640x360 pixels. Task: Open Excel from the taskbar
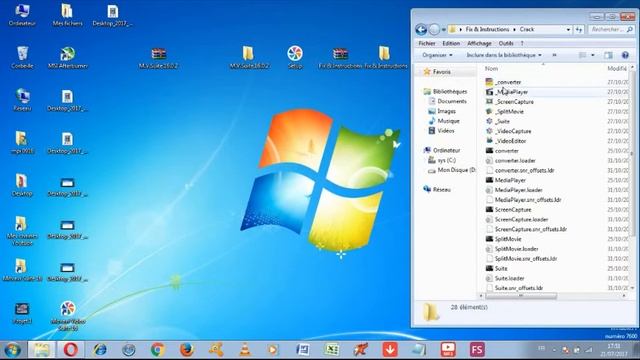pos(332,349)
